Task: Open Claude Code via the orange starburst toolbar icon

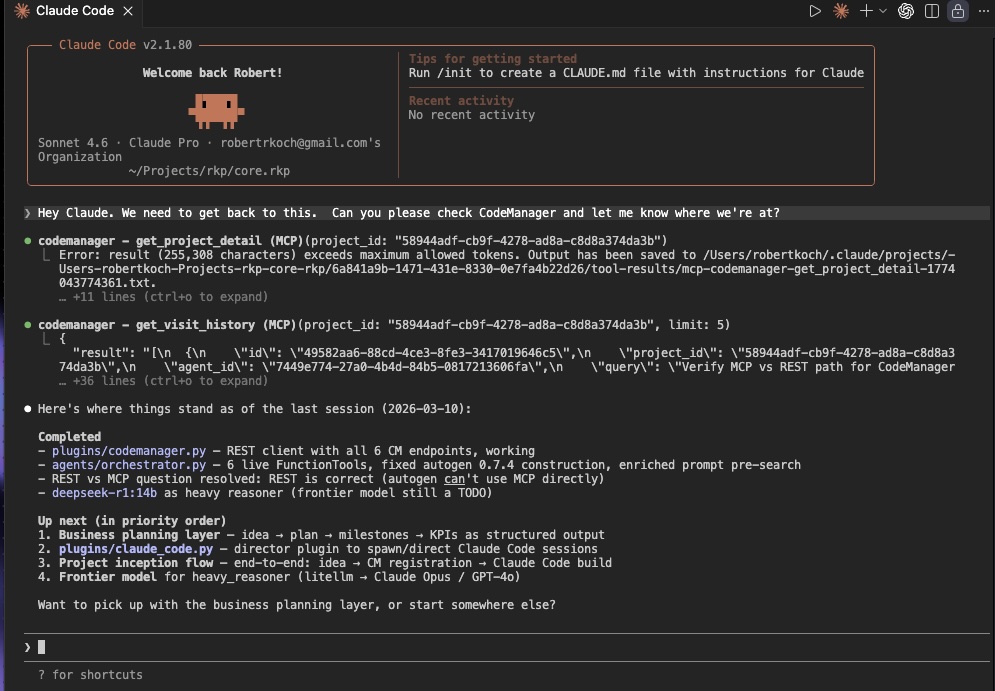Action: coord(840,11)
